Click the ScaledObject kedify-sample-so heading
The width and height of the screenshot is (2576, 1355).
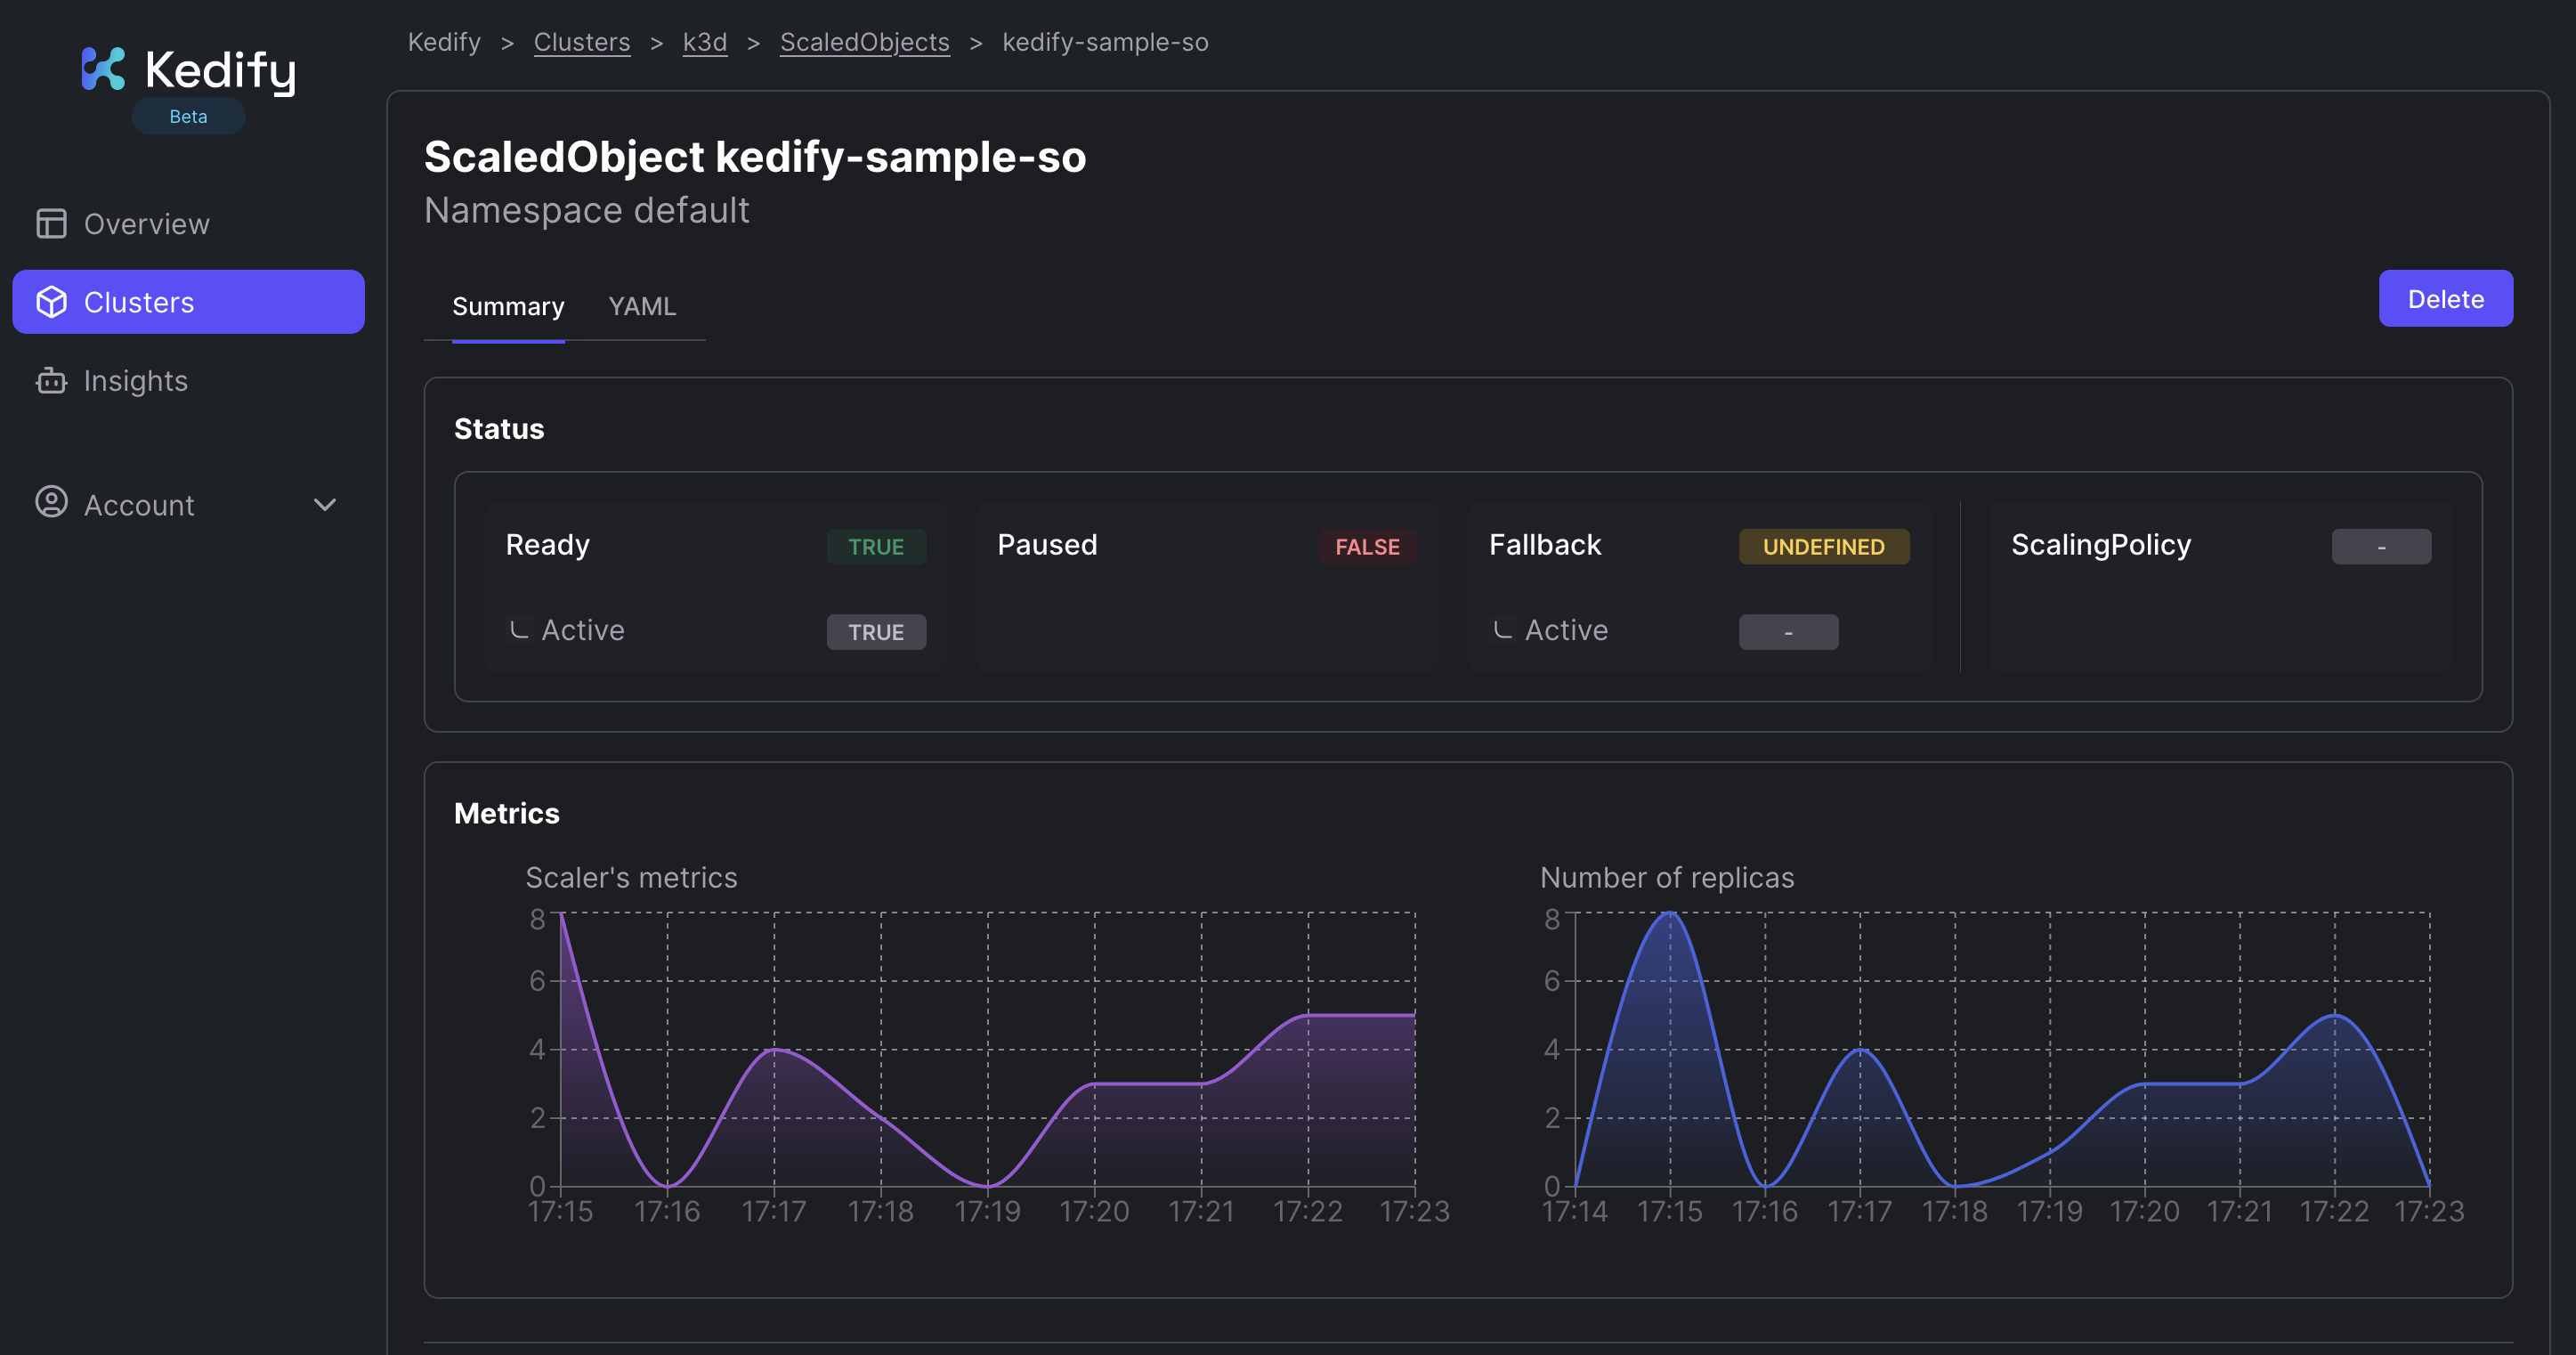point(755,157)
